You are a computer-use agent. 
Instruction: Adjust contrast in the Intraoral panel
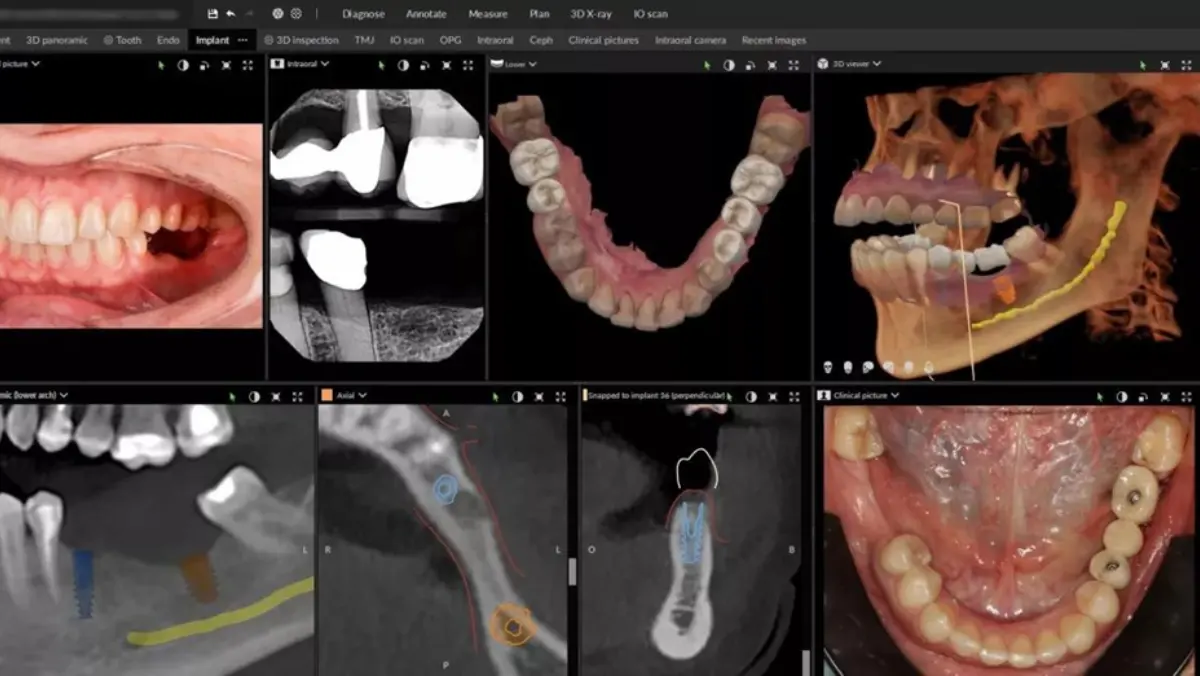click(403, 65)
